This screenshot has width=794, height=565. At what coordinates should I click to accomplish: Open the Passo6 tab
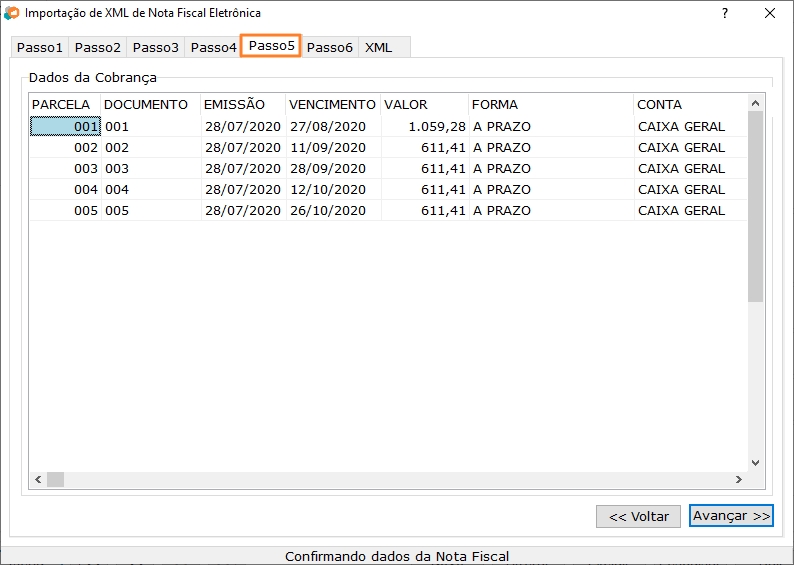330,47
